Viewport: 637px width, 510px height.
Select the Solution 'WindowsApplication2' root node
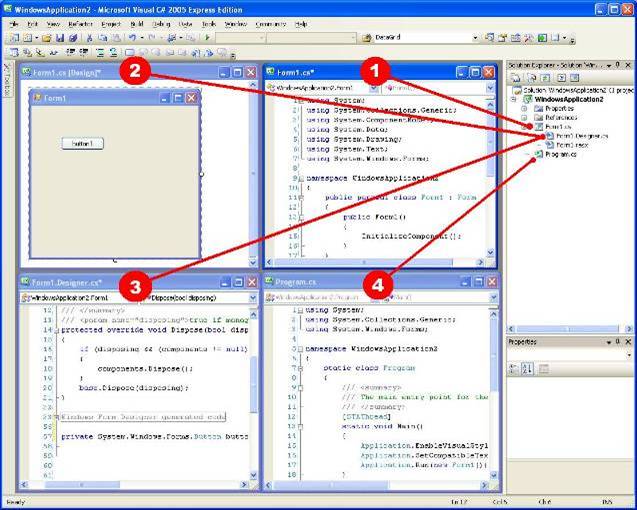pyautogui.click(x=577, y=90)
